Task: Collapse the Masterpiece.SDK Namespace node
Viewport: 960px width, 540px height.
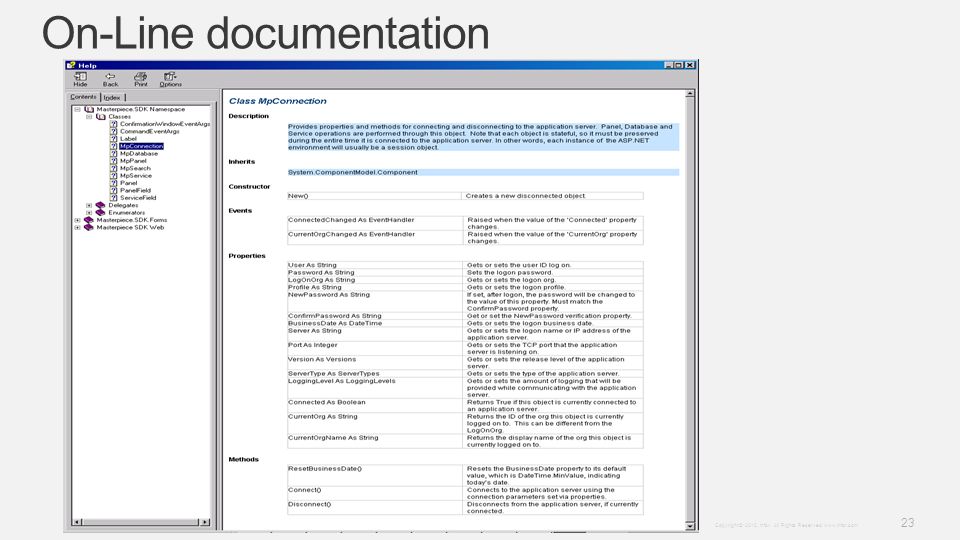Action: coord(78,109)
